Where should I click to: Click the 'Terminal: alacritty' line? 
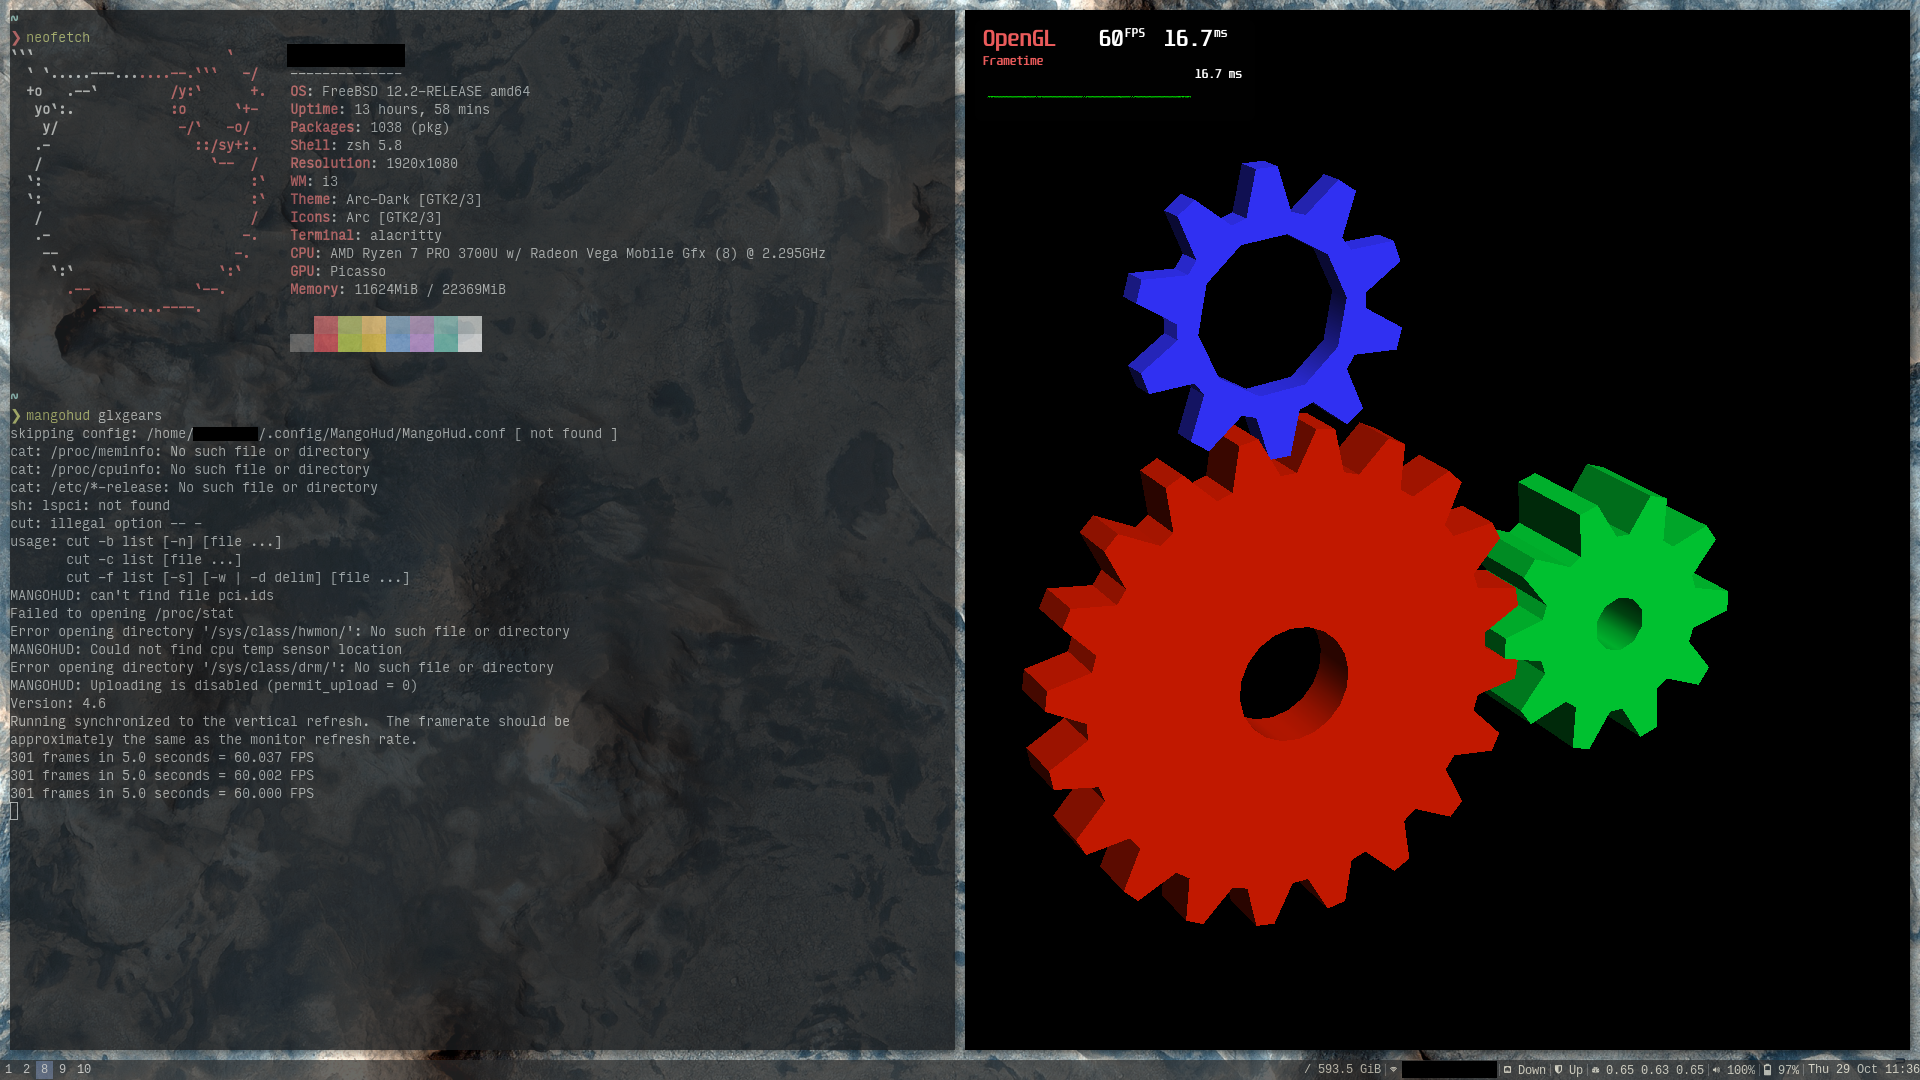tap(366, 236)
